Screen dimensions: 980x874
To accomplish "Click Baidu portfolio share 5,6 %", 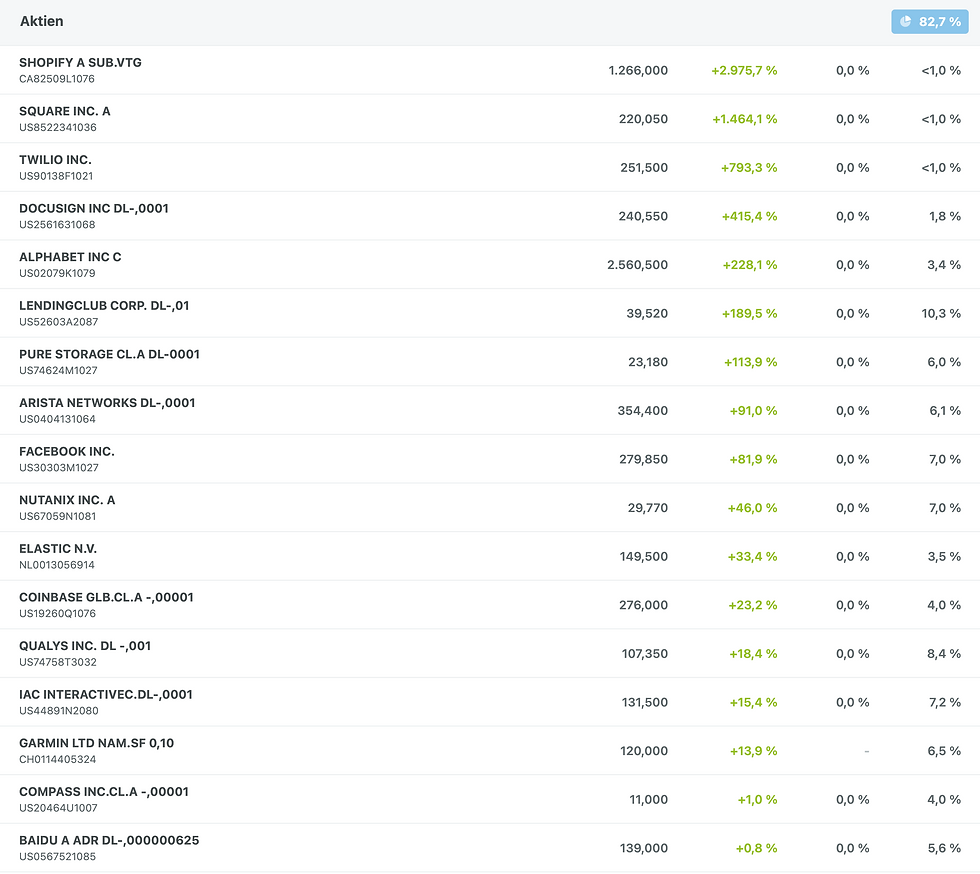I will tap(944, 848).
